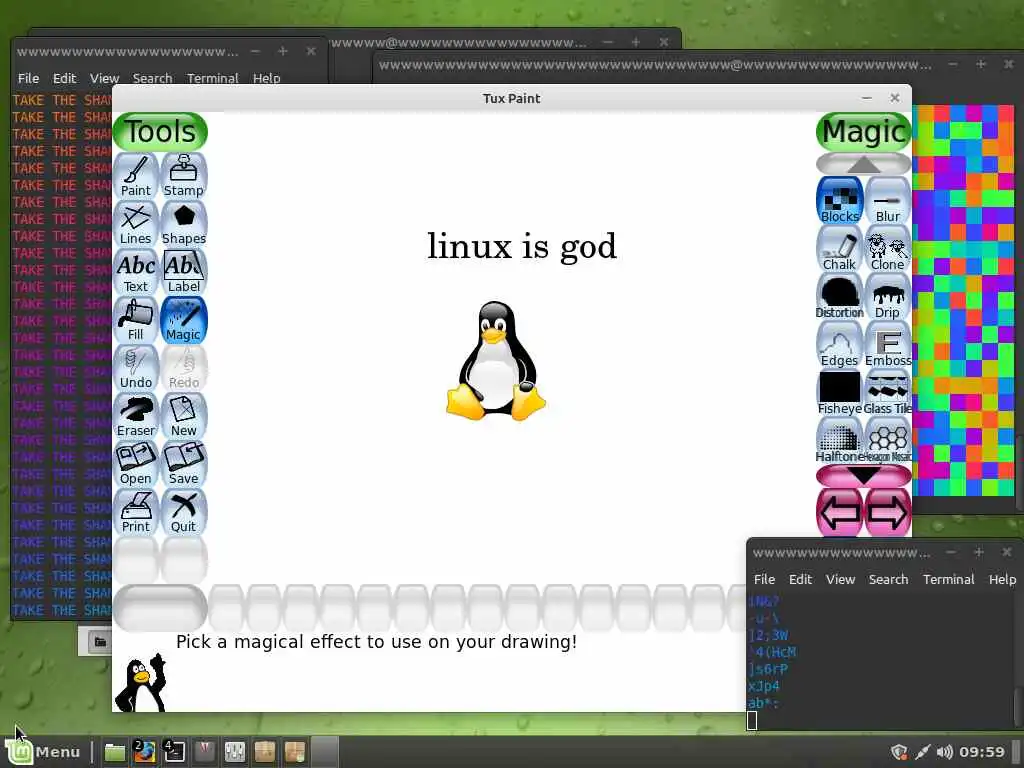Save the current drawing
The height and width of the screenshot is (768, 1024).
[x=184, y=464]
